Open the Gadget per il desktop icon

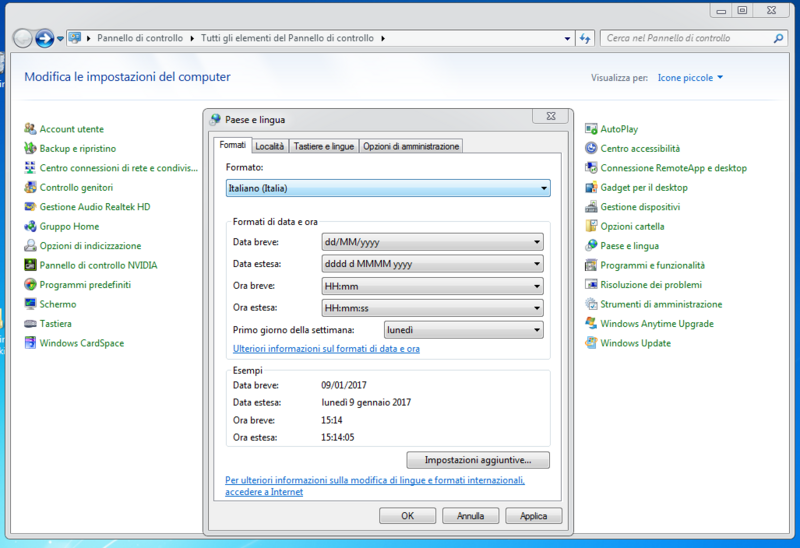(592, 188)
